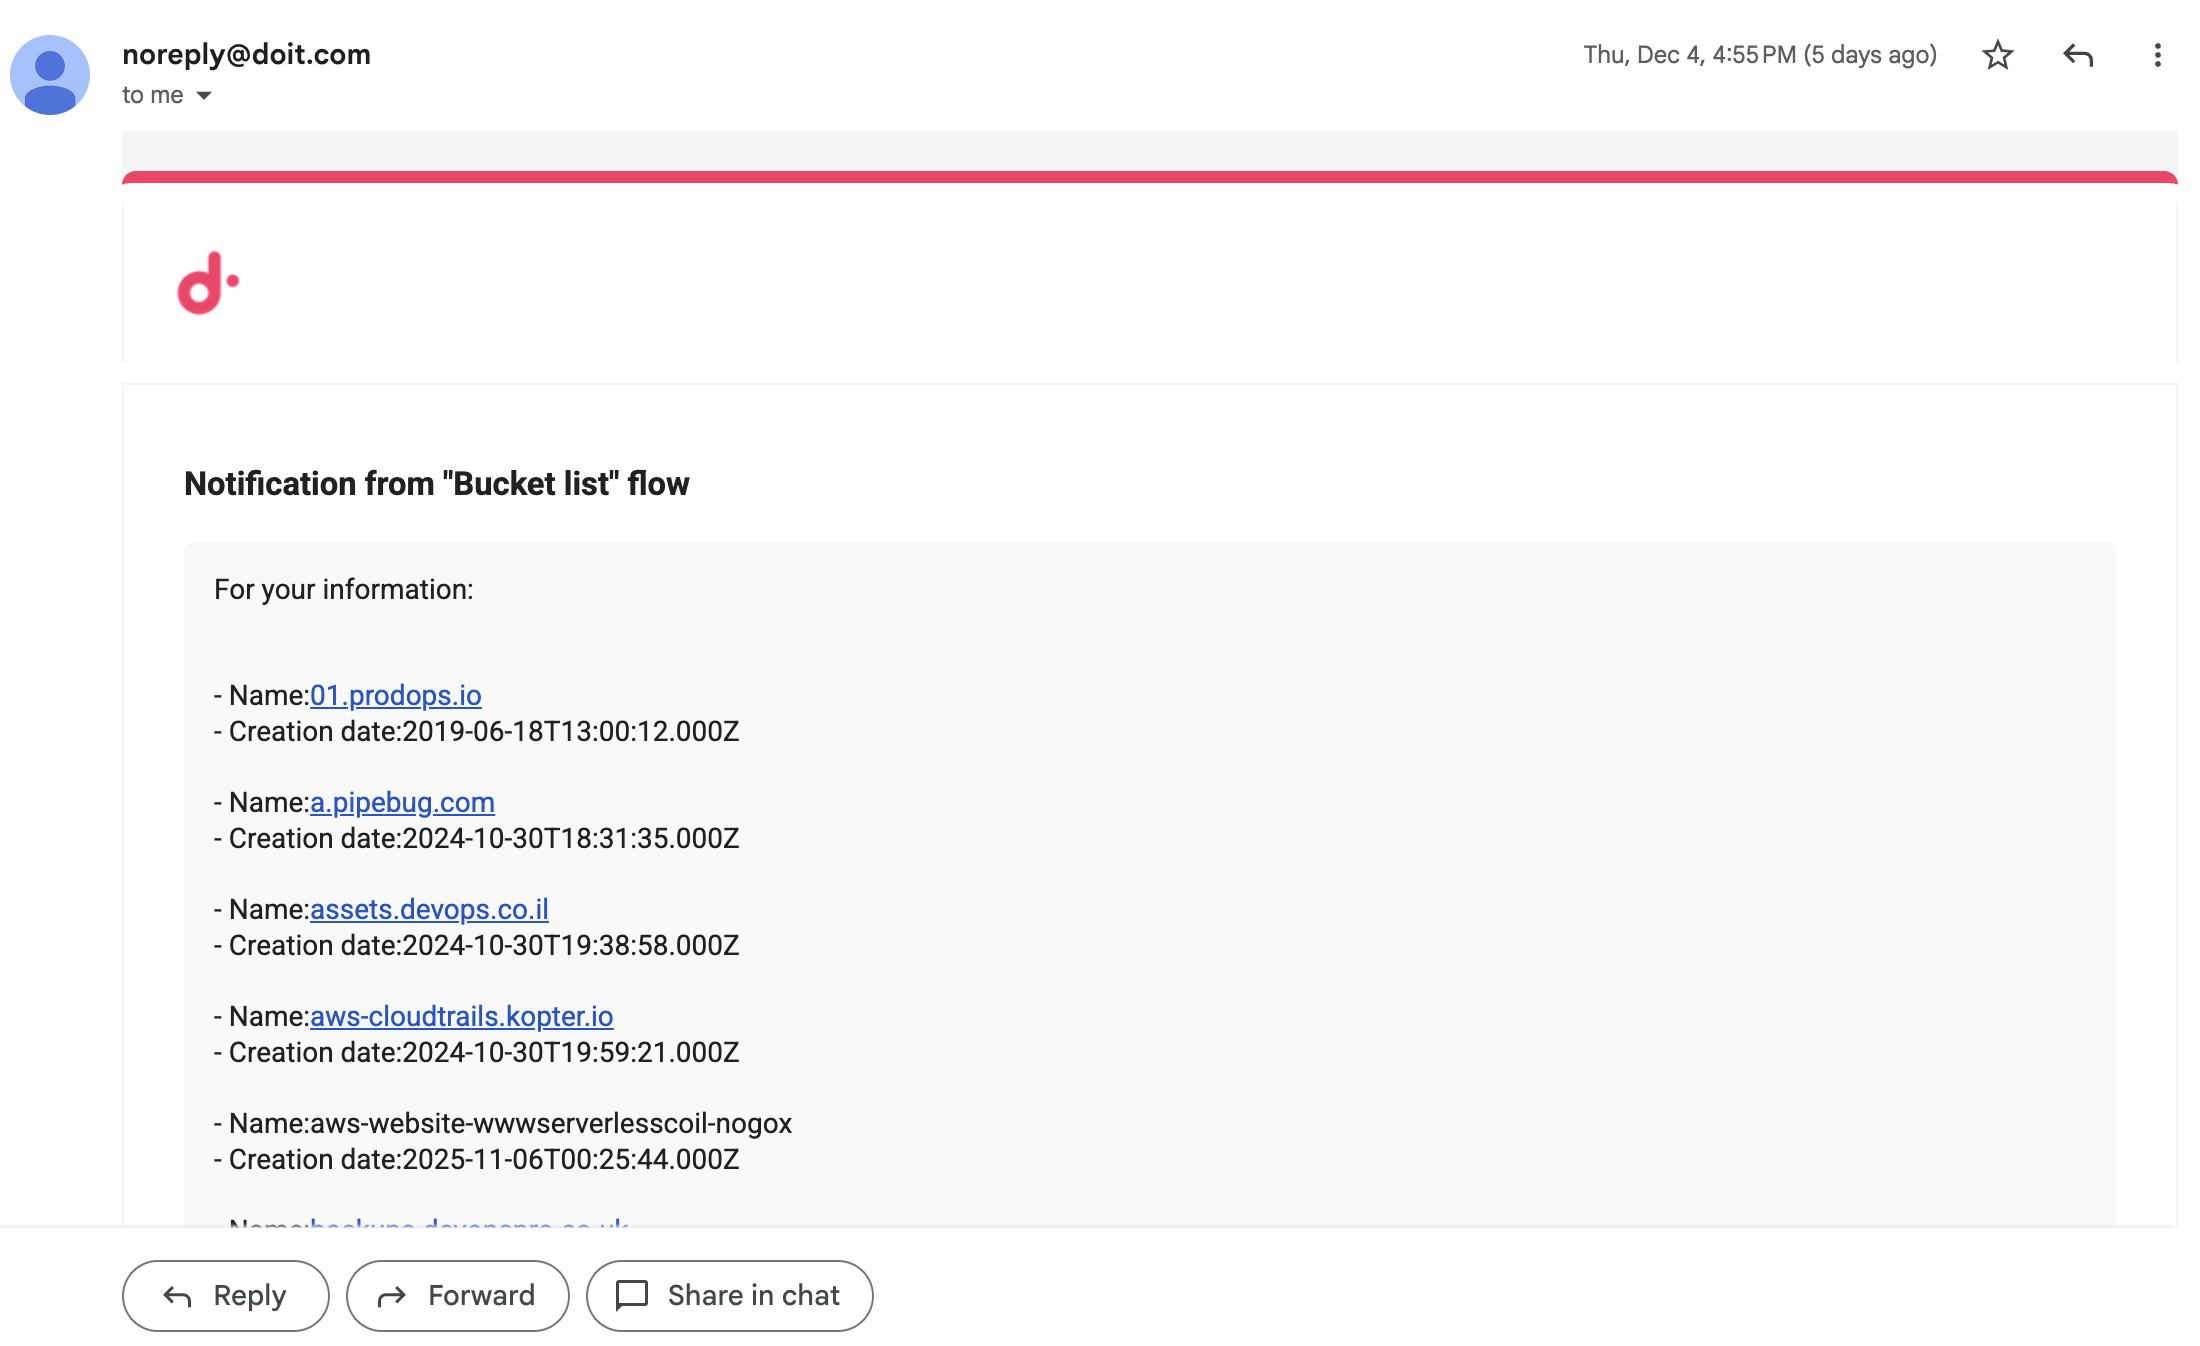Open the 01.prodops.io link

tap(395, 695)
